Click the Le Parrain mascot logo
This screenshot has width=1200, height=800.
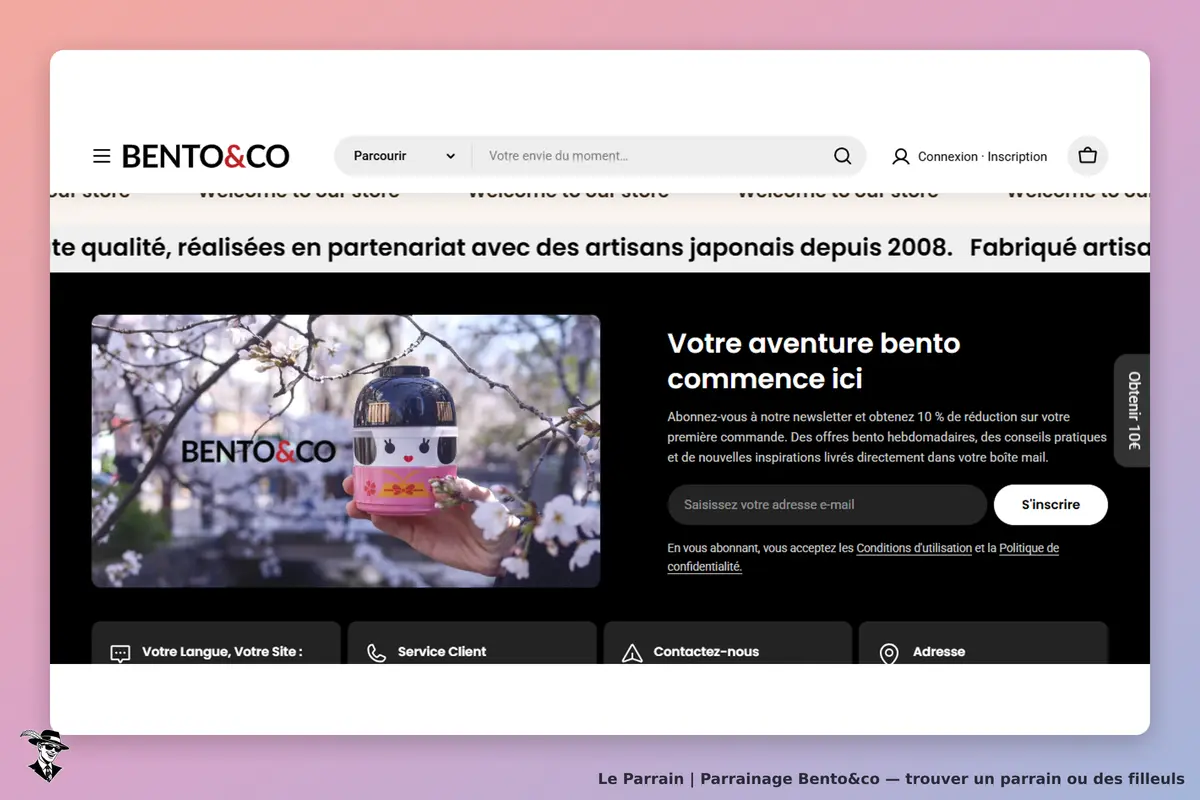coord(44,755)
